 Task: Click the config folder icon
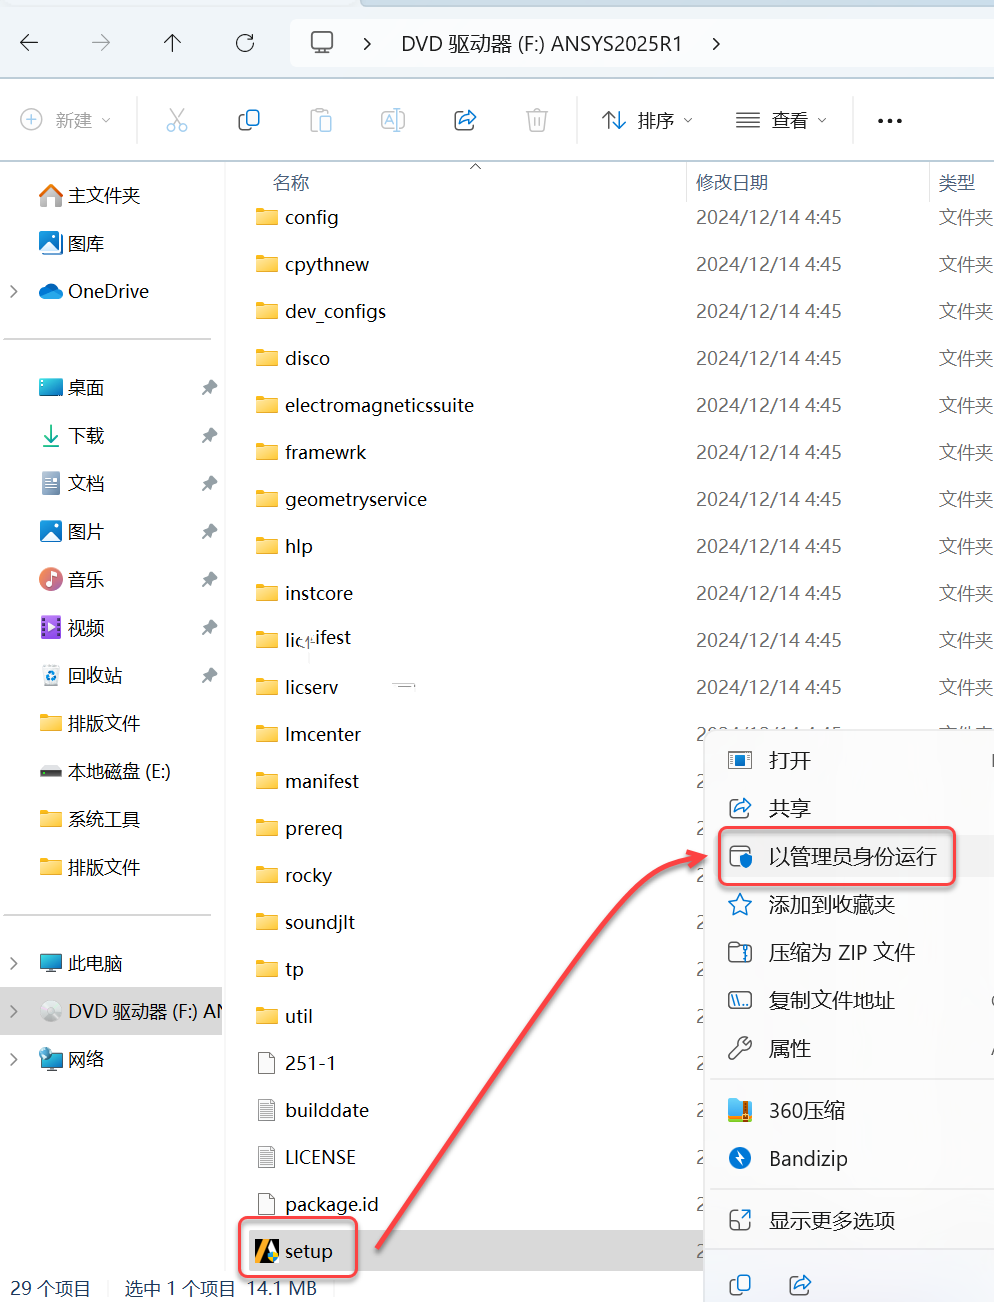[267, 217]
